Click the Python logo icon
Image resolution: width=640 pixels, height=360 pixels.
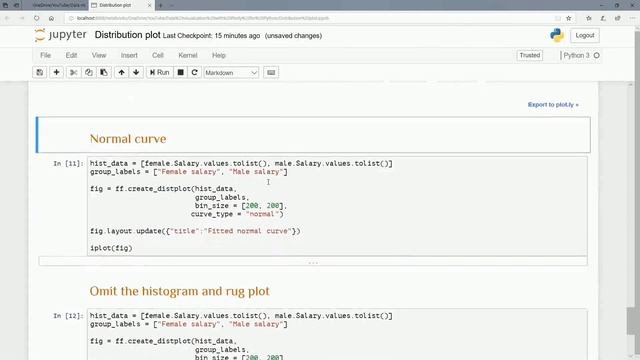557,35
